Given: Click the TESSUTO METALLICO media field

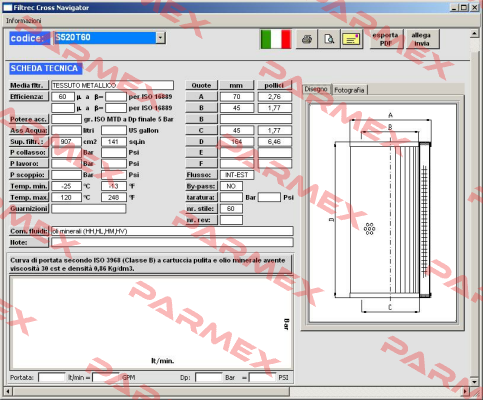Looking at the screenshot, I should 112,85.
